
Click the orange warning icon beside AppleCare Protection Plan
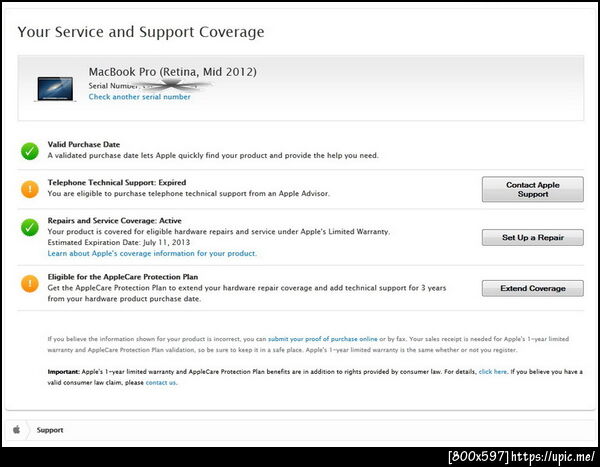point(30,284)
